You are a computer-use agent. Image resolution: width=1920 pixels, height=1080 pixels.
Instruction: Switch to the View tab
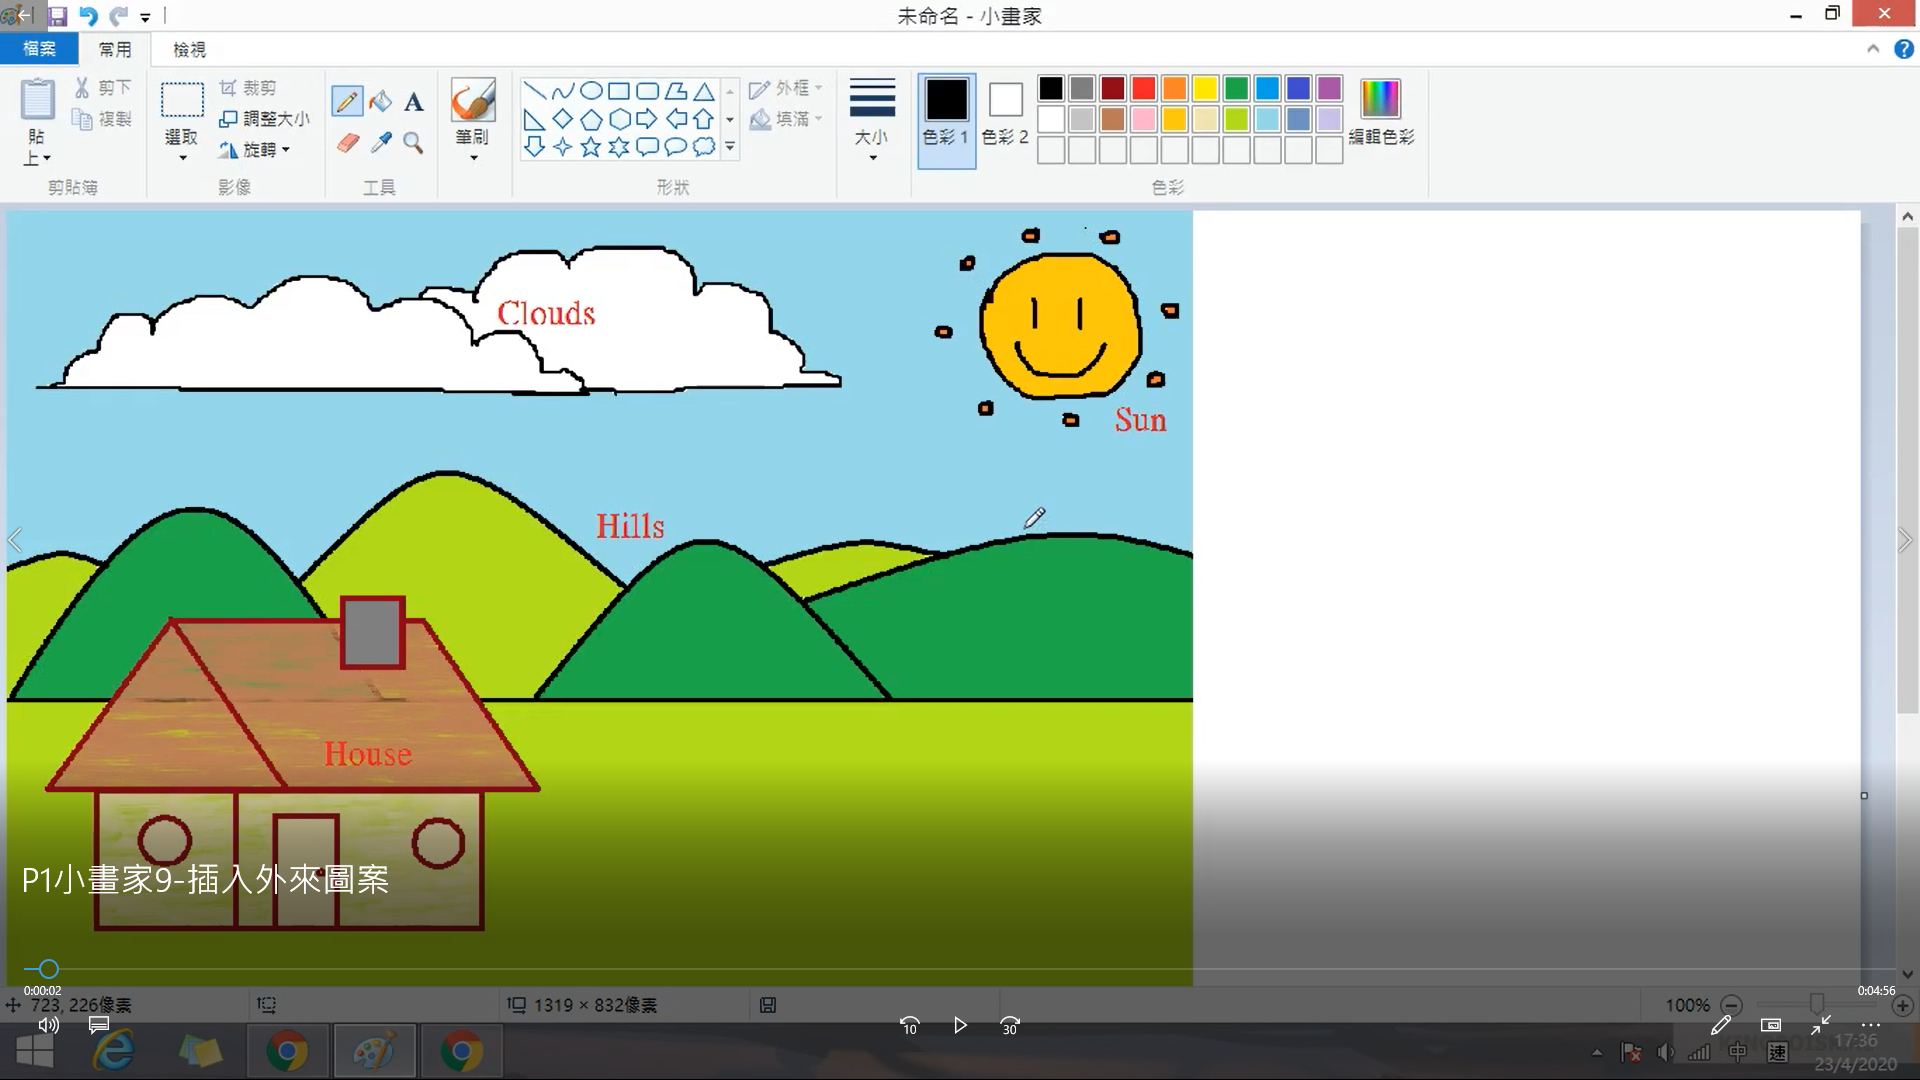(189, 49)
